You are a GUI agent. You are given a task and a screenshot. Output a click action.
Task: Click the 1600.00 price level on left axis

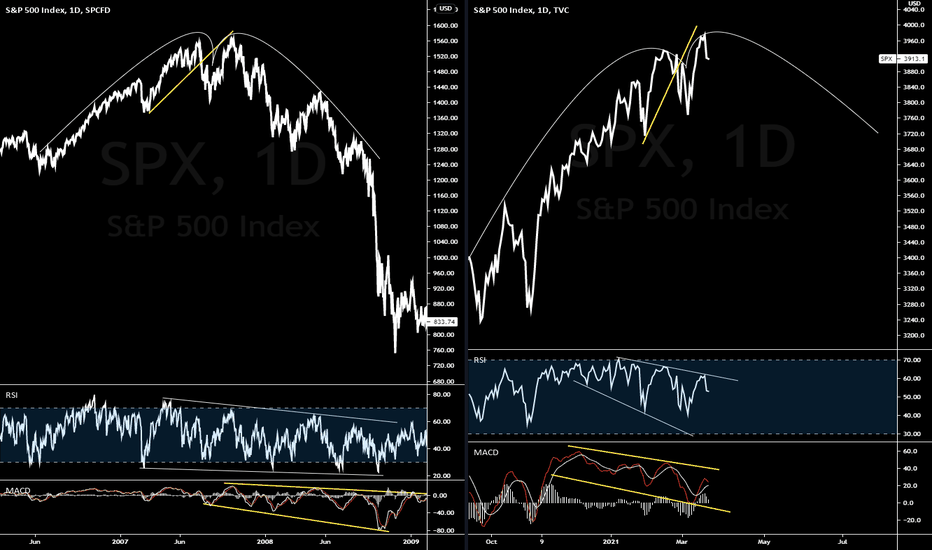coord(446,26)
